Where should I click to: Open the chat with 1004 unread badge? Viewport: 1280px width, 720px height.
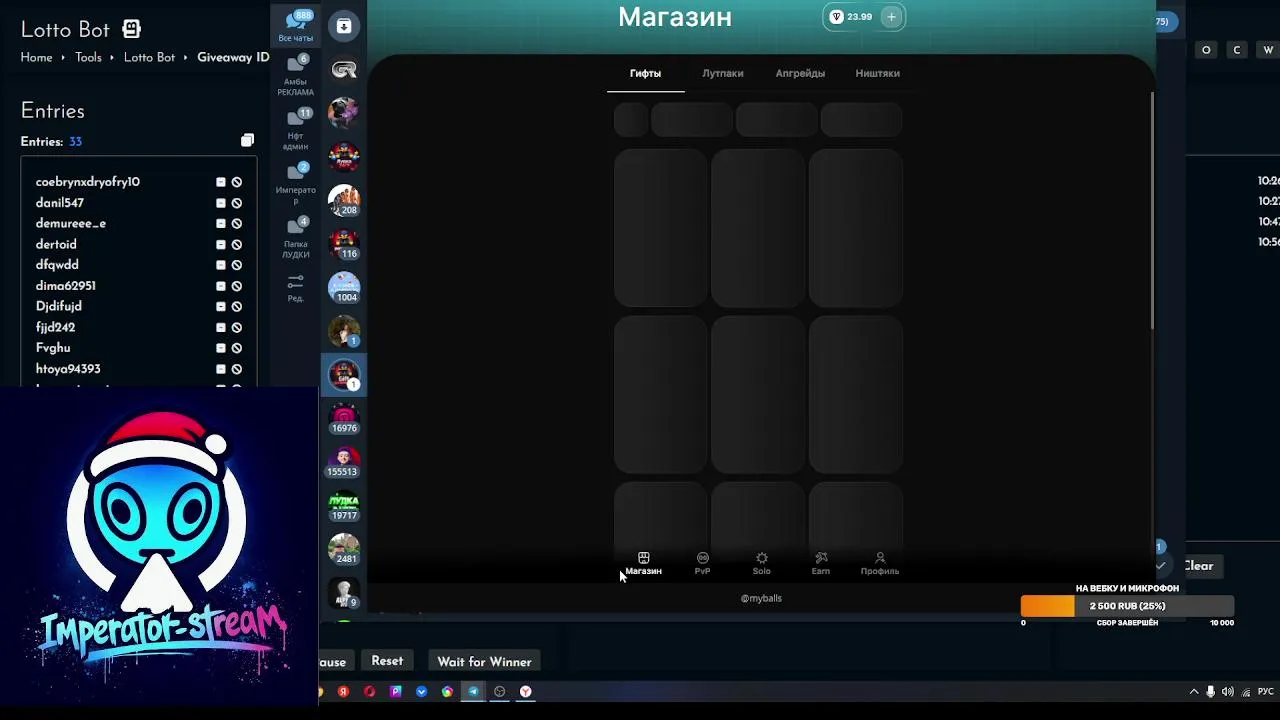pos(344,288)
